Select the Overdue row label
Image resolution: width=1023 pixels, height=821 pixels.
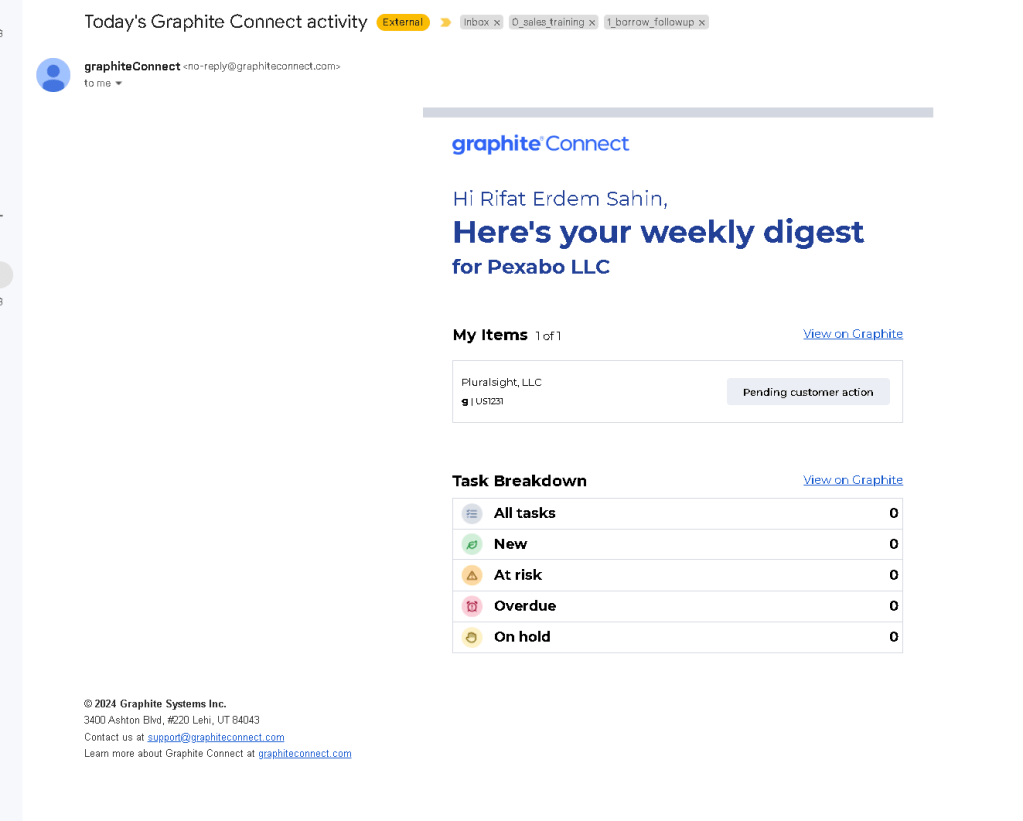[x=525, y=606]
